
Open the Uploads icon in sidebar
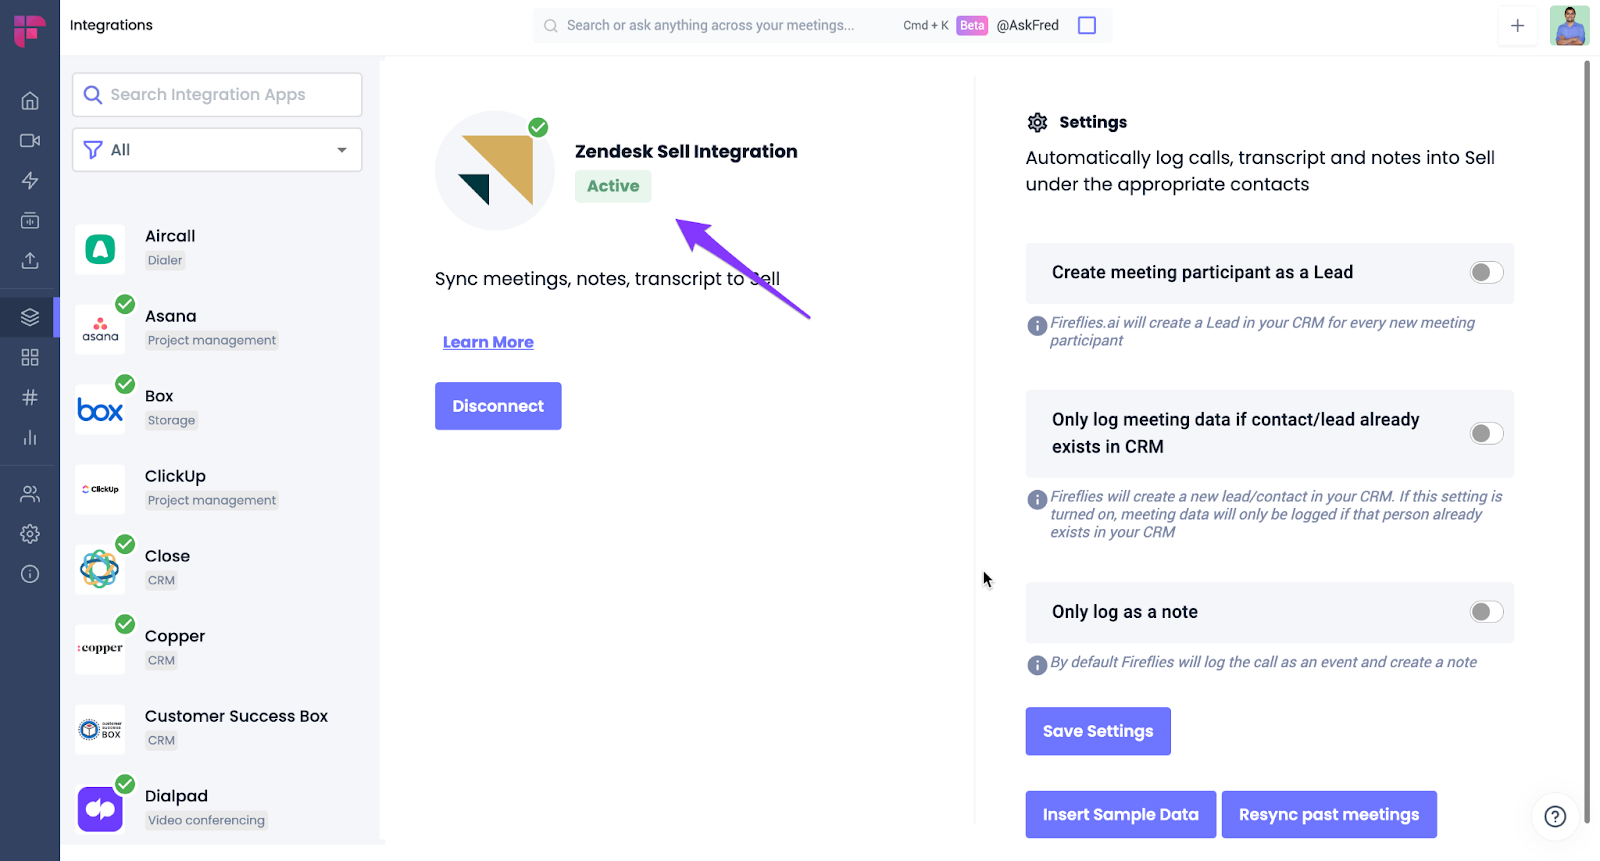(30, 261)
